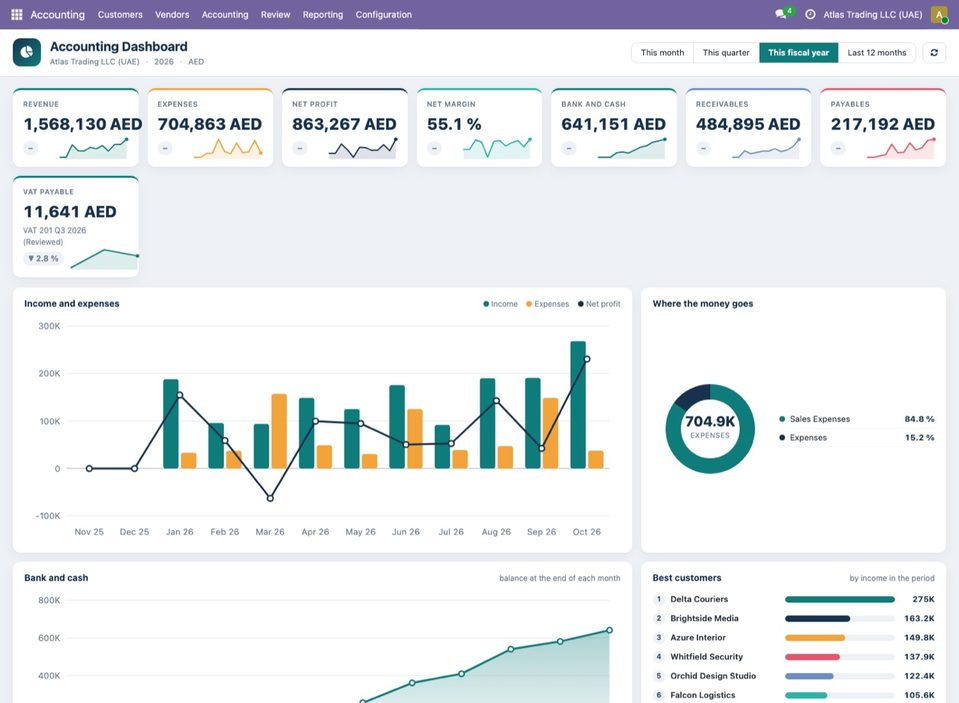The image size is (959, 703).
Task: Open the Review menu
Action: click(x=275, y=14)
